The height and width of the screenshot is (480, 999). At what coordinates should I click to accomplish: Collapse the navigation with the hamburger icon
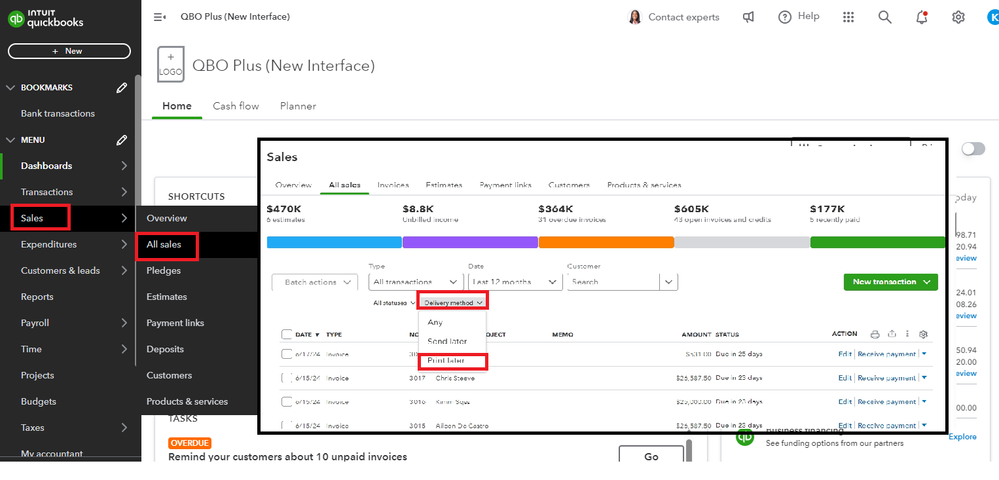click(159, 17)
